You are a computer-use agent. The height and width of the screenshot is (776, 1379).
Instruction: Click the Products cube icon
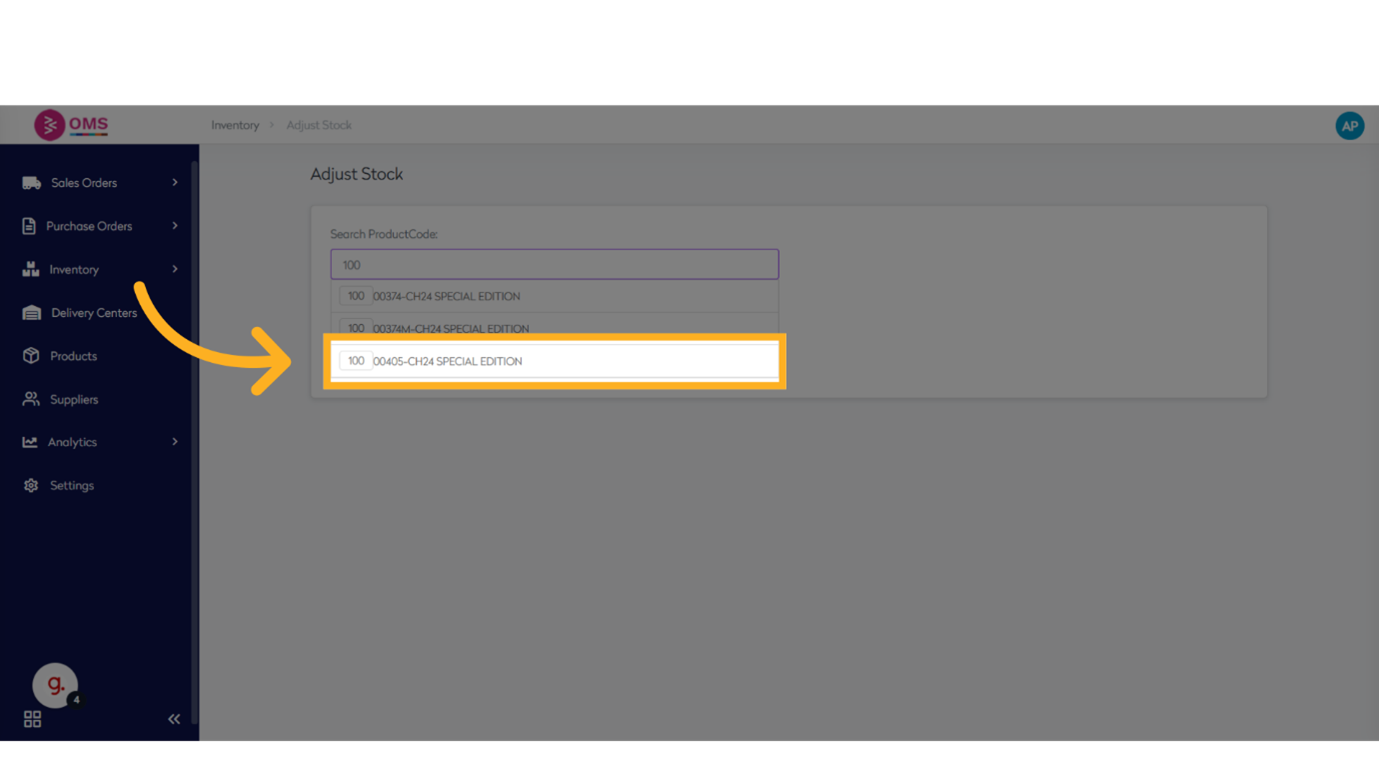click(x=31, y=356)
